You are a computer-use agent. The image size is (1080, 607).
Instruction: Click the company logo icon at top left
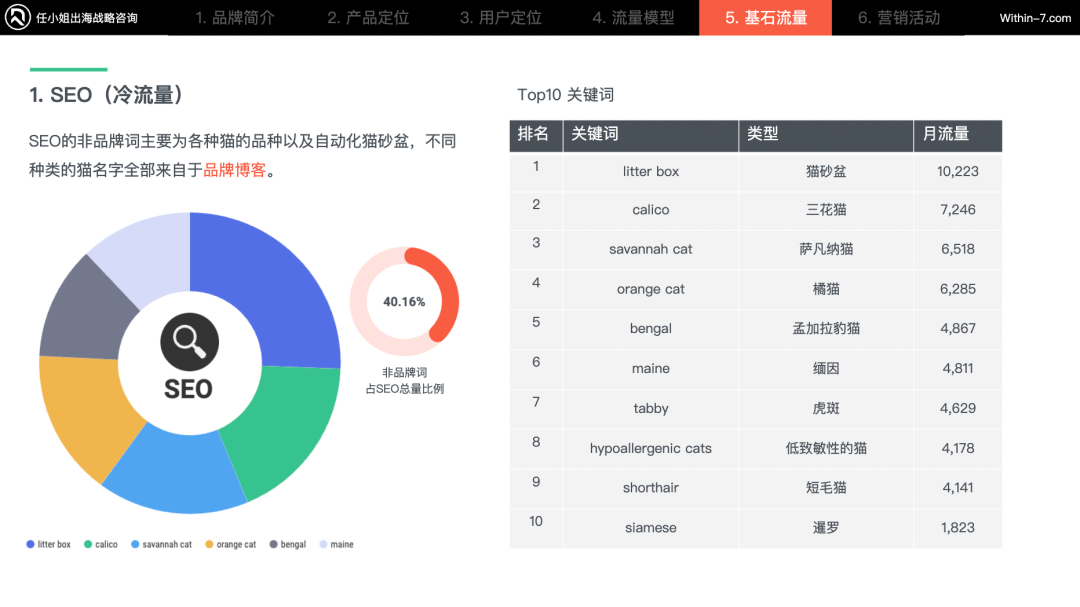point(17,17)
